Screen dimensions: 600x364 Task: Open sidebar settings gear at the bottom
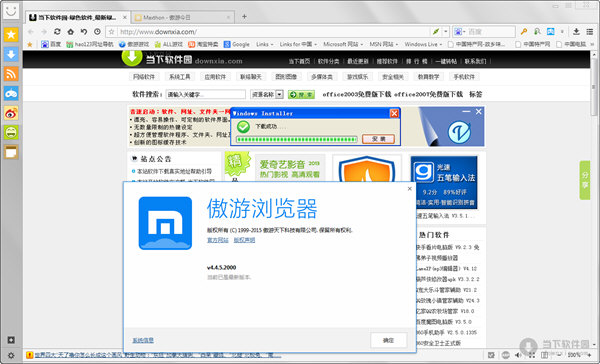click(11, 355)
